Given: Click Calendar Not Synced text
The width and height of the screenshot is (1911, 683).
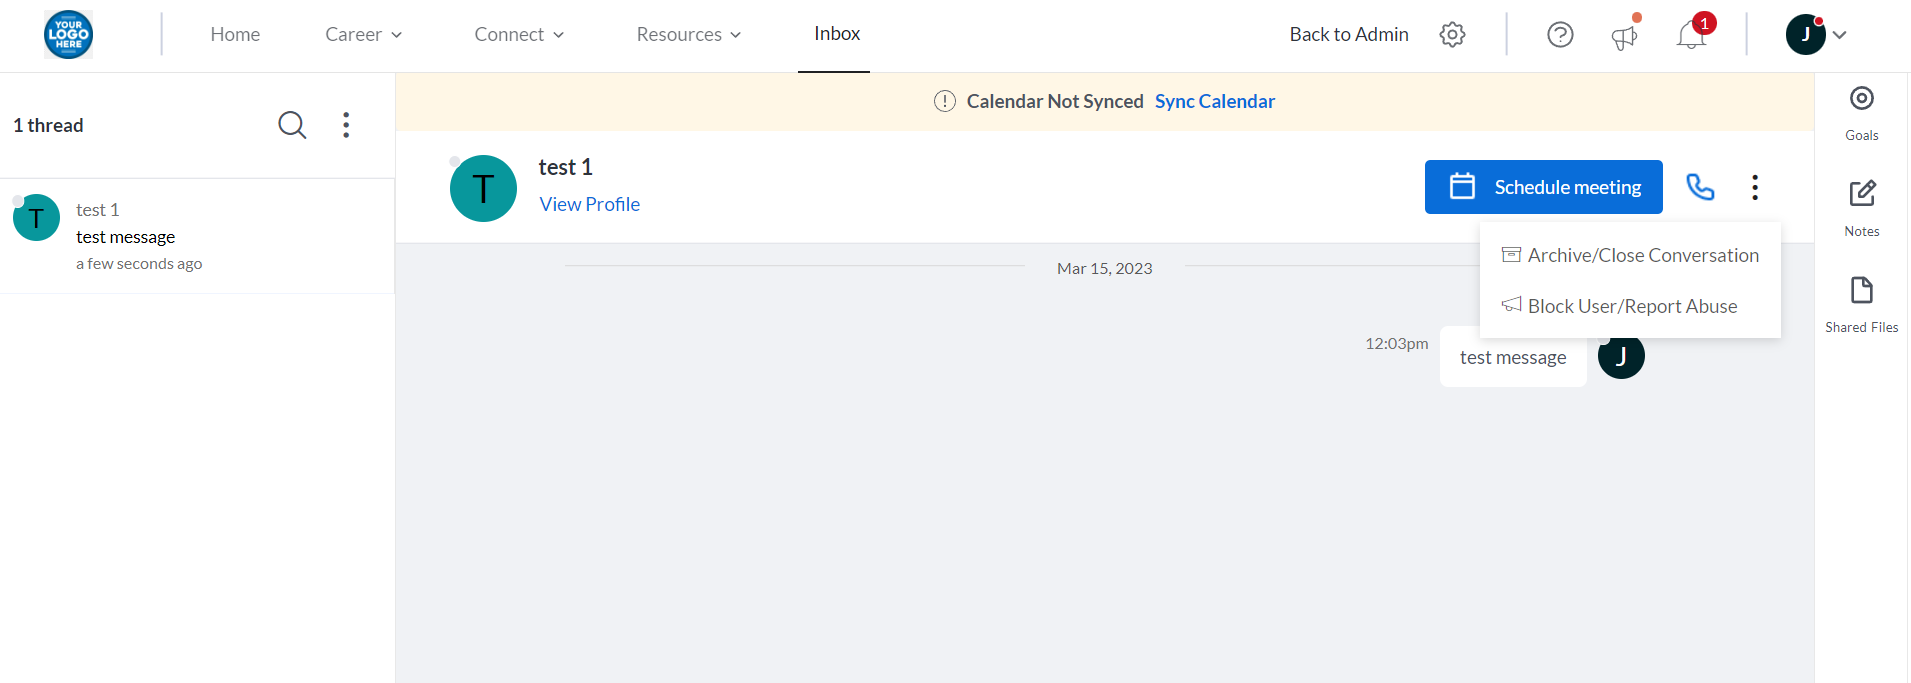Looking at the screenshot, I should tap(1055, 101).
